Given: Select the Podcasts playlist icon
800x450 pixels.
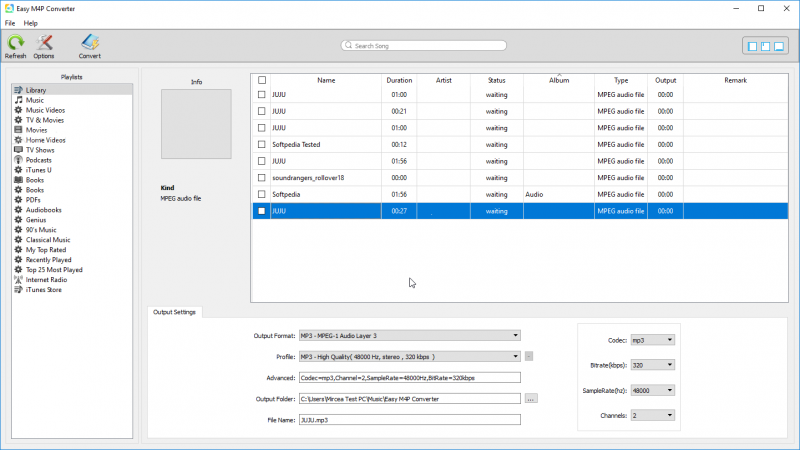Looking at the screenshot, I should pyautogui.click(x=18, y=160).
